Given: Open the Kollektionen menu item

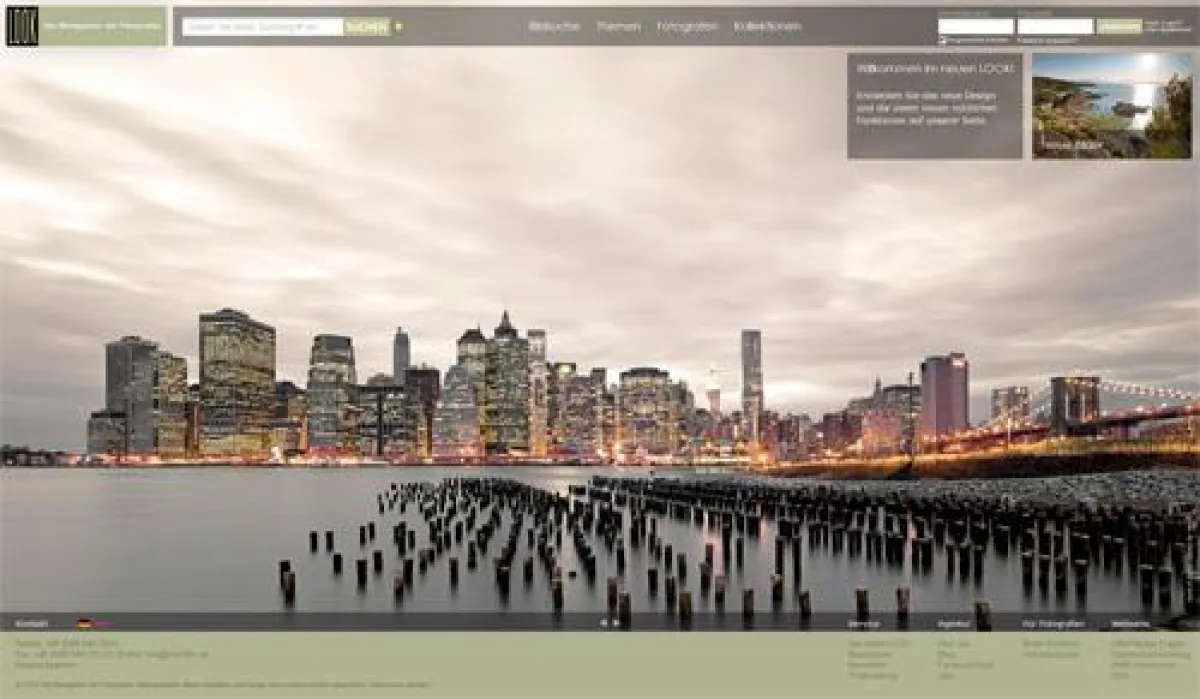Looking at the screenshot, I should pos(767,27).
